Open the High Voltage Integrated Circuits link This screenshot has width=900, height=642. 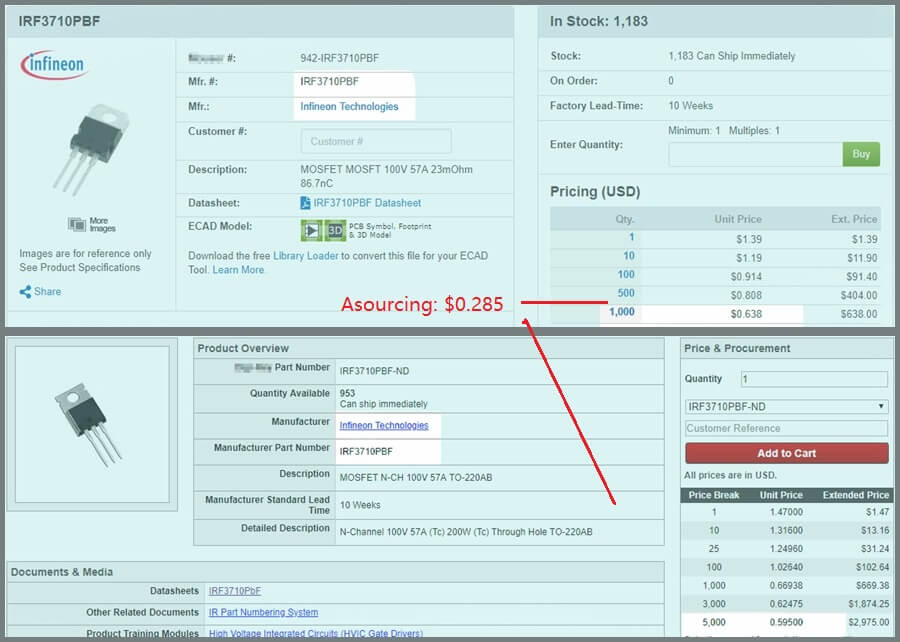click(316, 633)
